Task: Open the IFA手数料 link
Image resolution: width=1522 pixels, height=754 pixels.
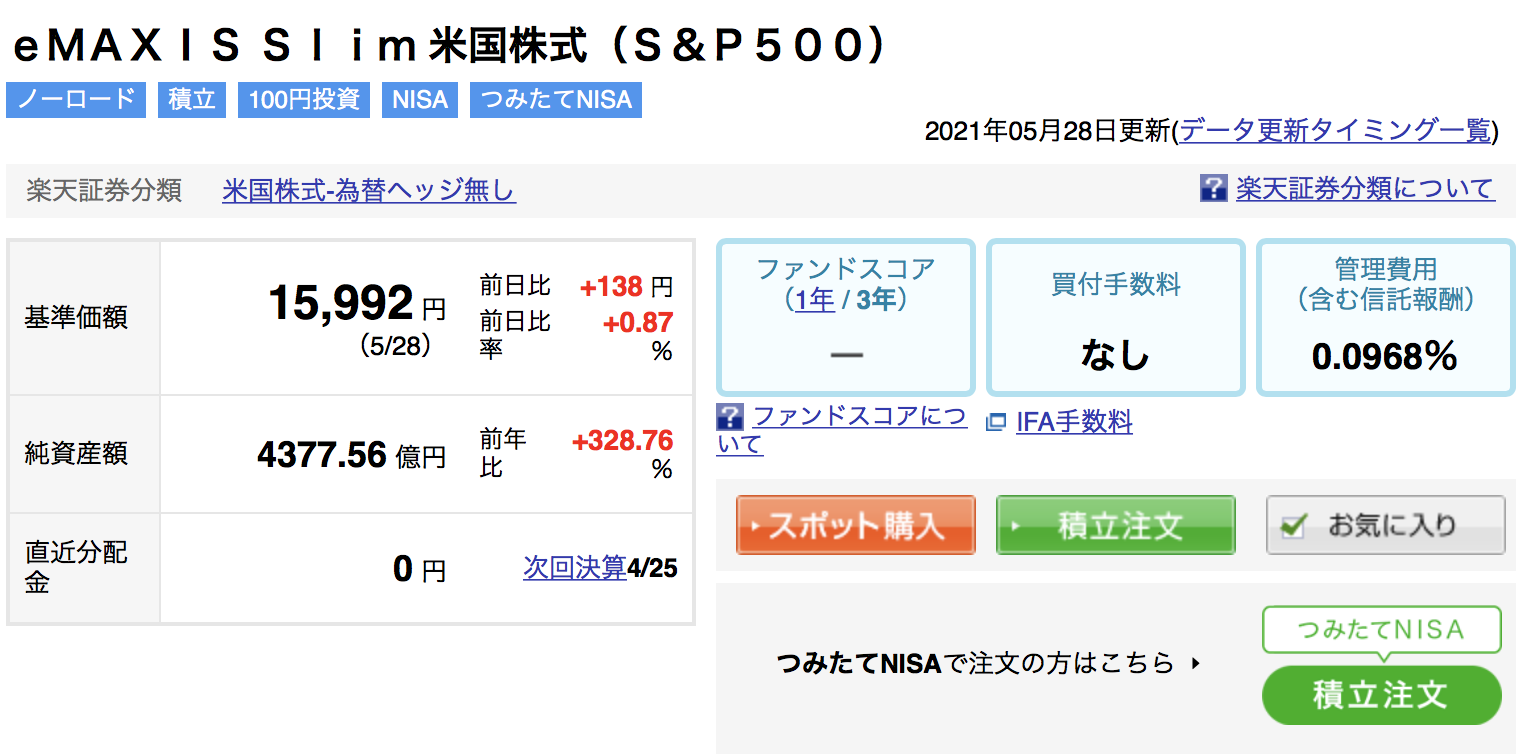Action: [x=1074, y=423]
